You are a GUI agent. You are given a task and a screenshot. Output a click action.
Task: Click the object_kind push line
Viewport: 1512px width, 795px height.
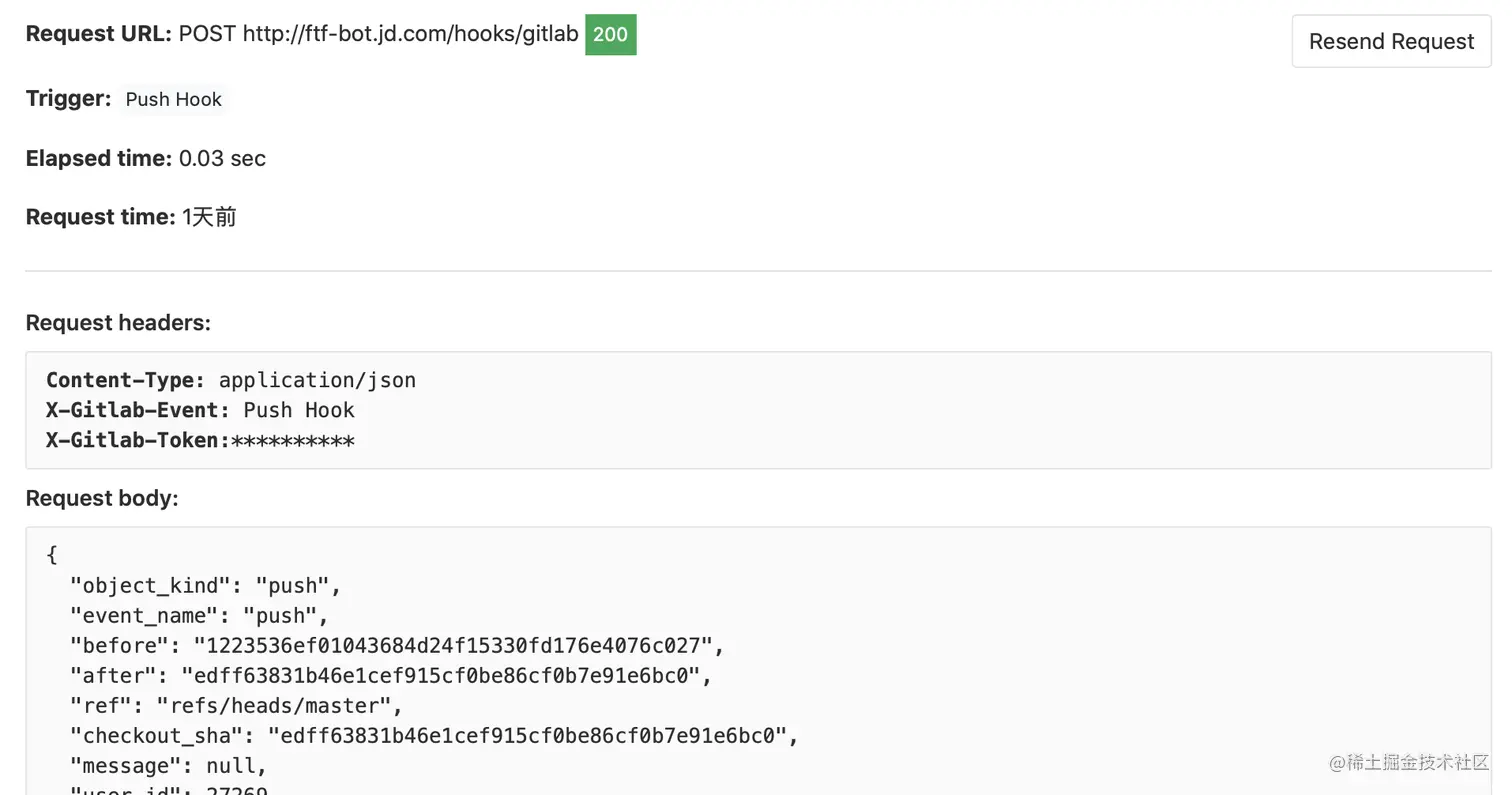point(205,585)
